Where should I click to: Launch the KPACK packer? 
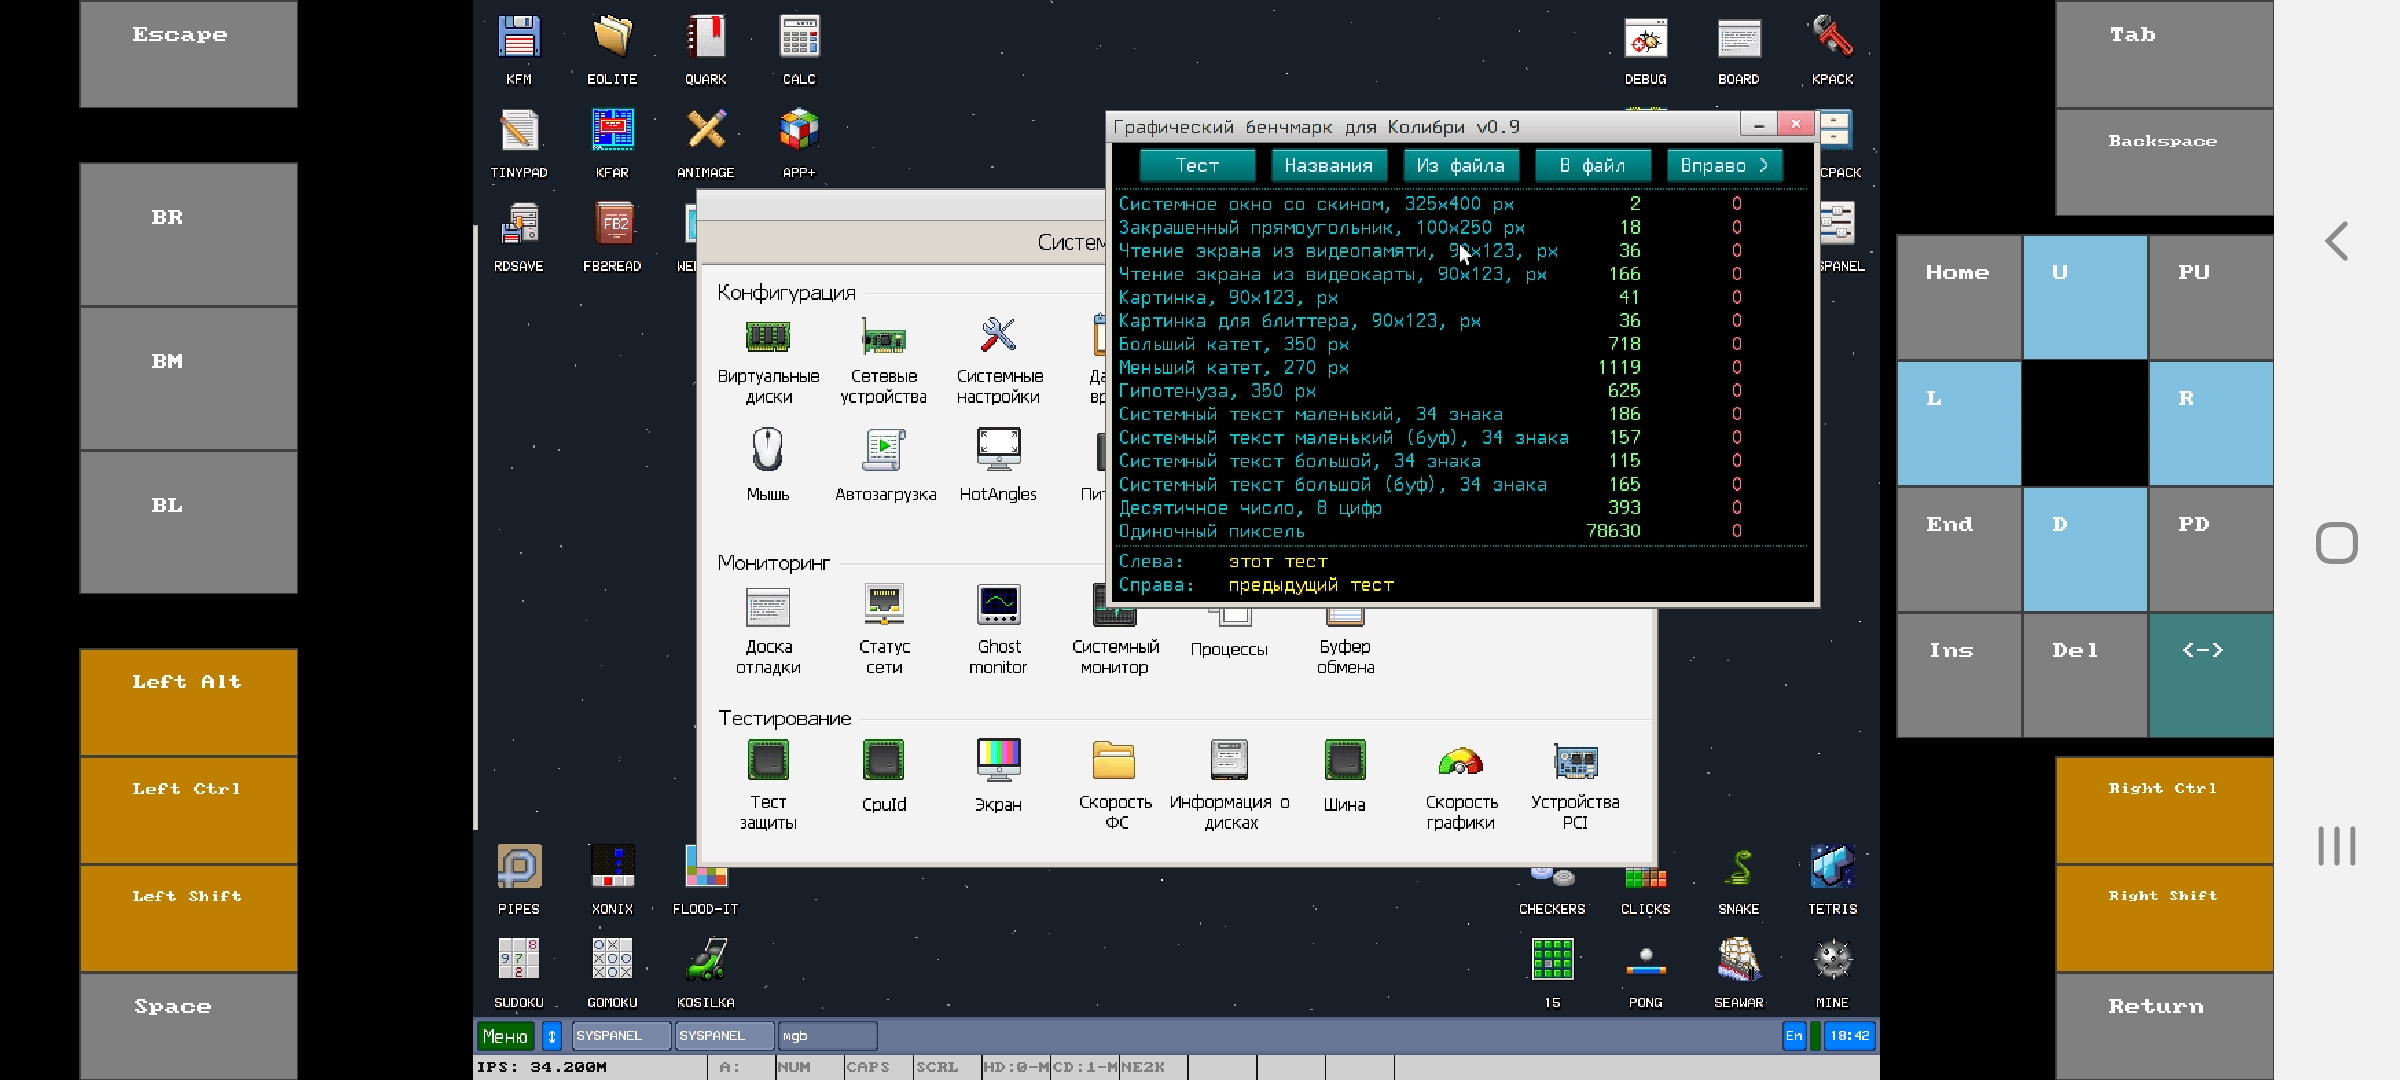pyautogui.click(x=1831, y=40)
